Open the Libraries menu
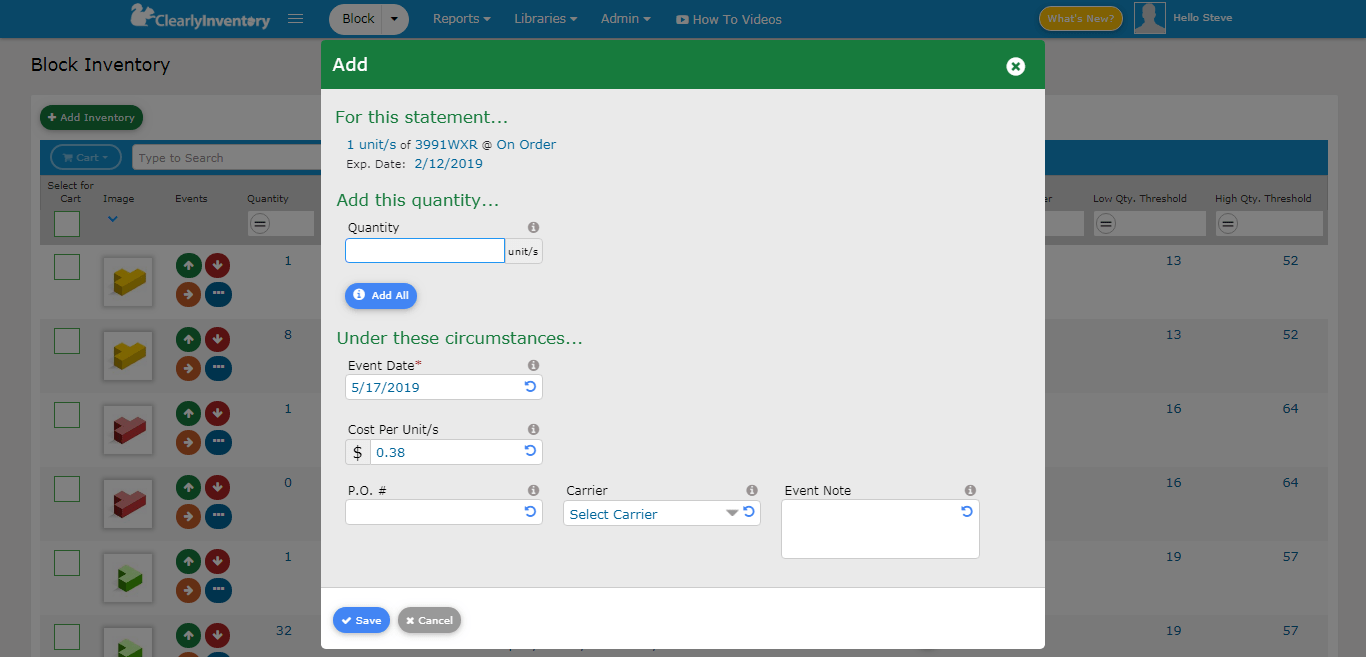Image resolution: width=1366 pixels, height=657 pixels. pos(546,19)
